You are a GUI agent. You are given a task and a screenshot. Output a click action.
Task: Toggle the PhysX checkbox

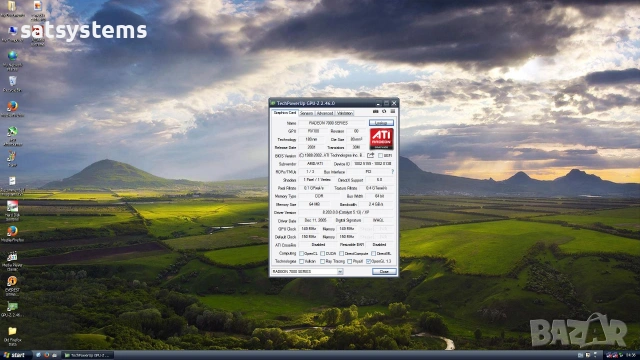349,261
